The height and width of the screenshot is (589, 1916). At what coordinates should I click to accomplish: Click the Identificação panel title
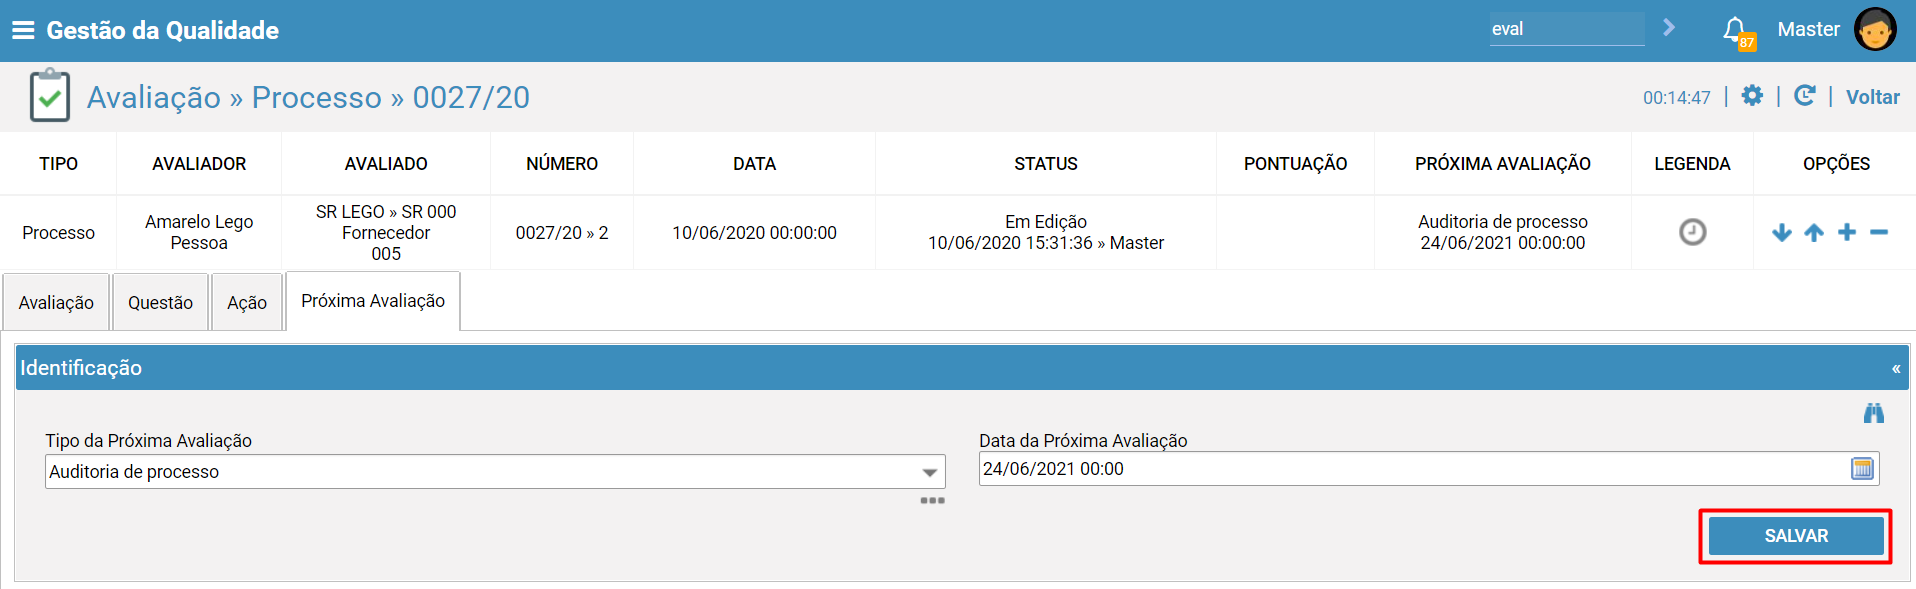coord(81,368)
